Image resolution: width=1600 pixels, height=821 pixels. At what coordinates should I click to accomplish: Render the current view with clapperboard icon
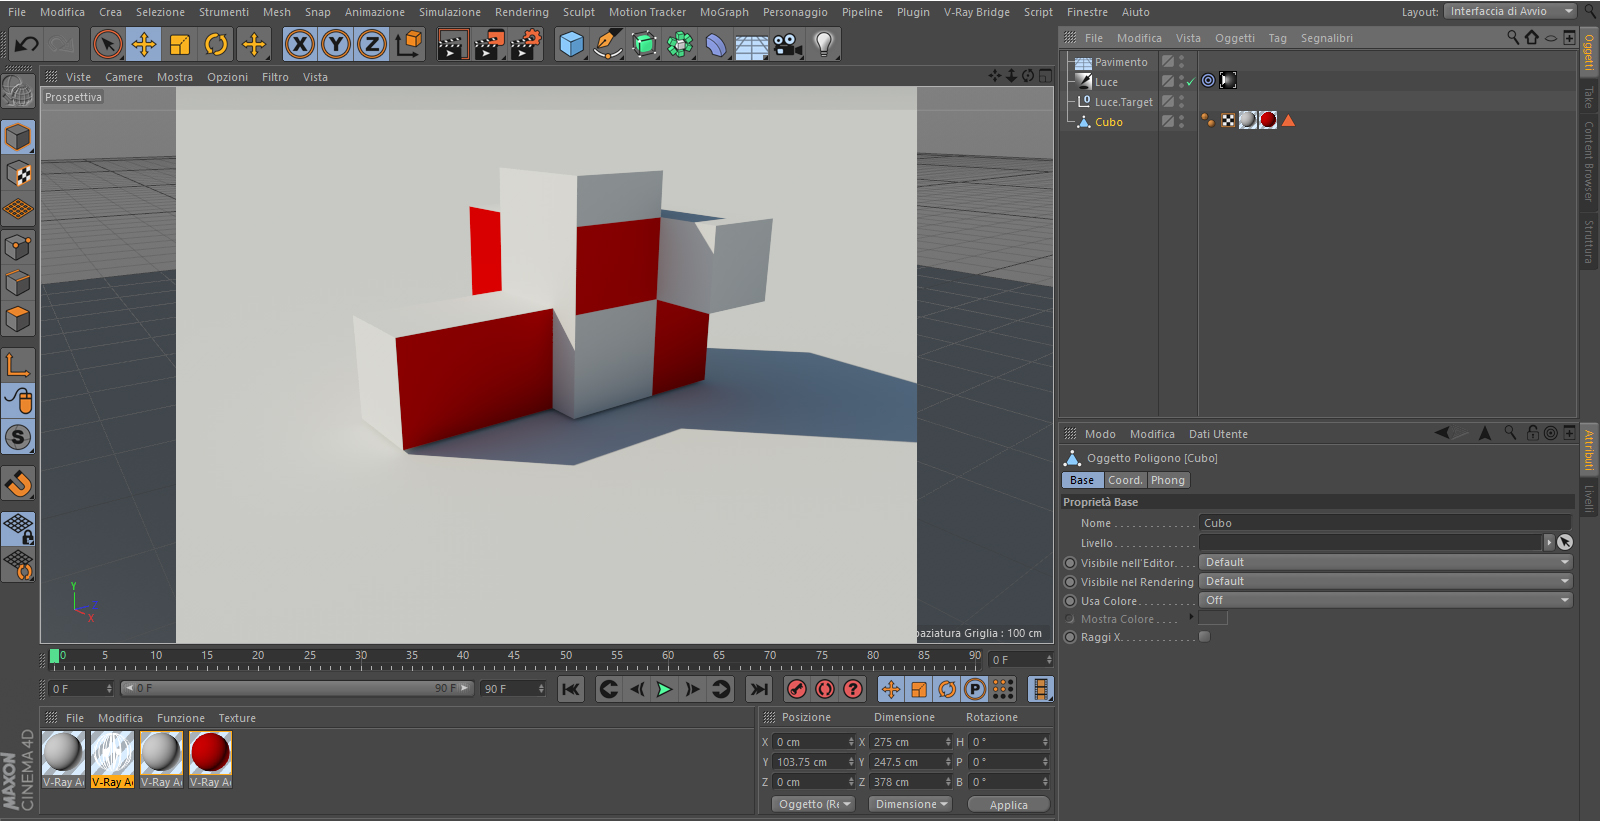(x=452, y=44)
